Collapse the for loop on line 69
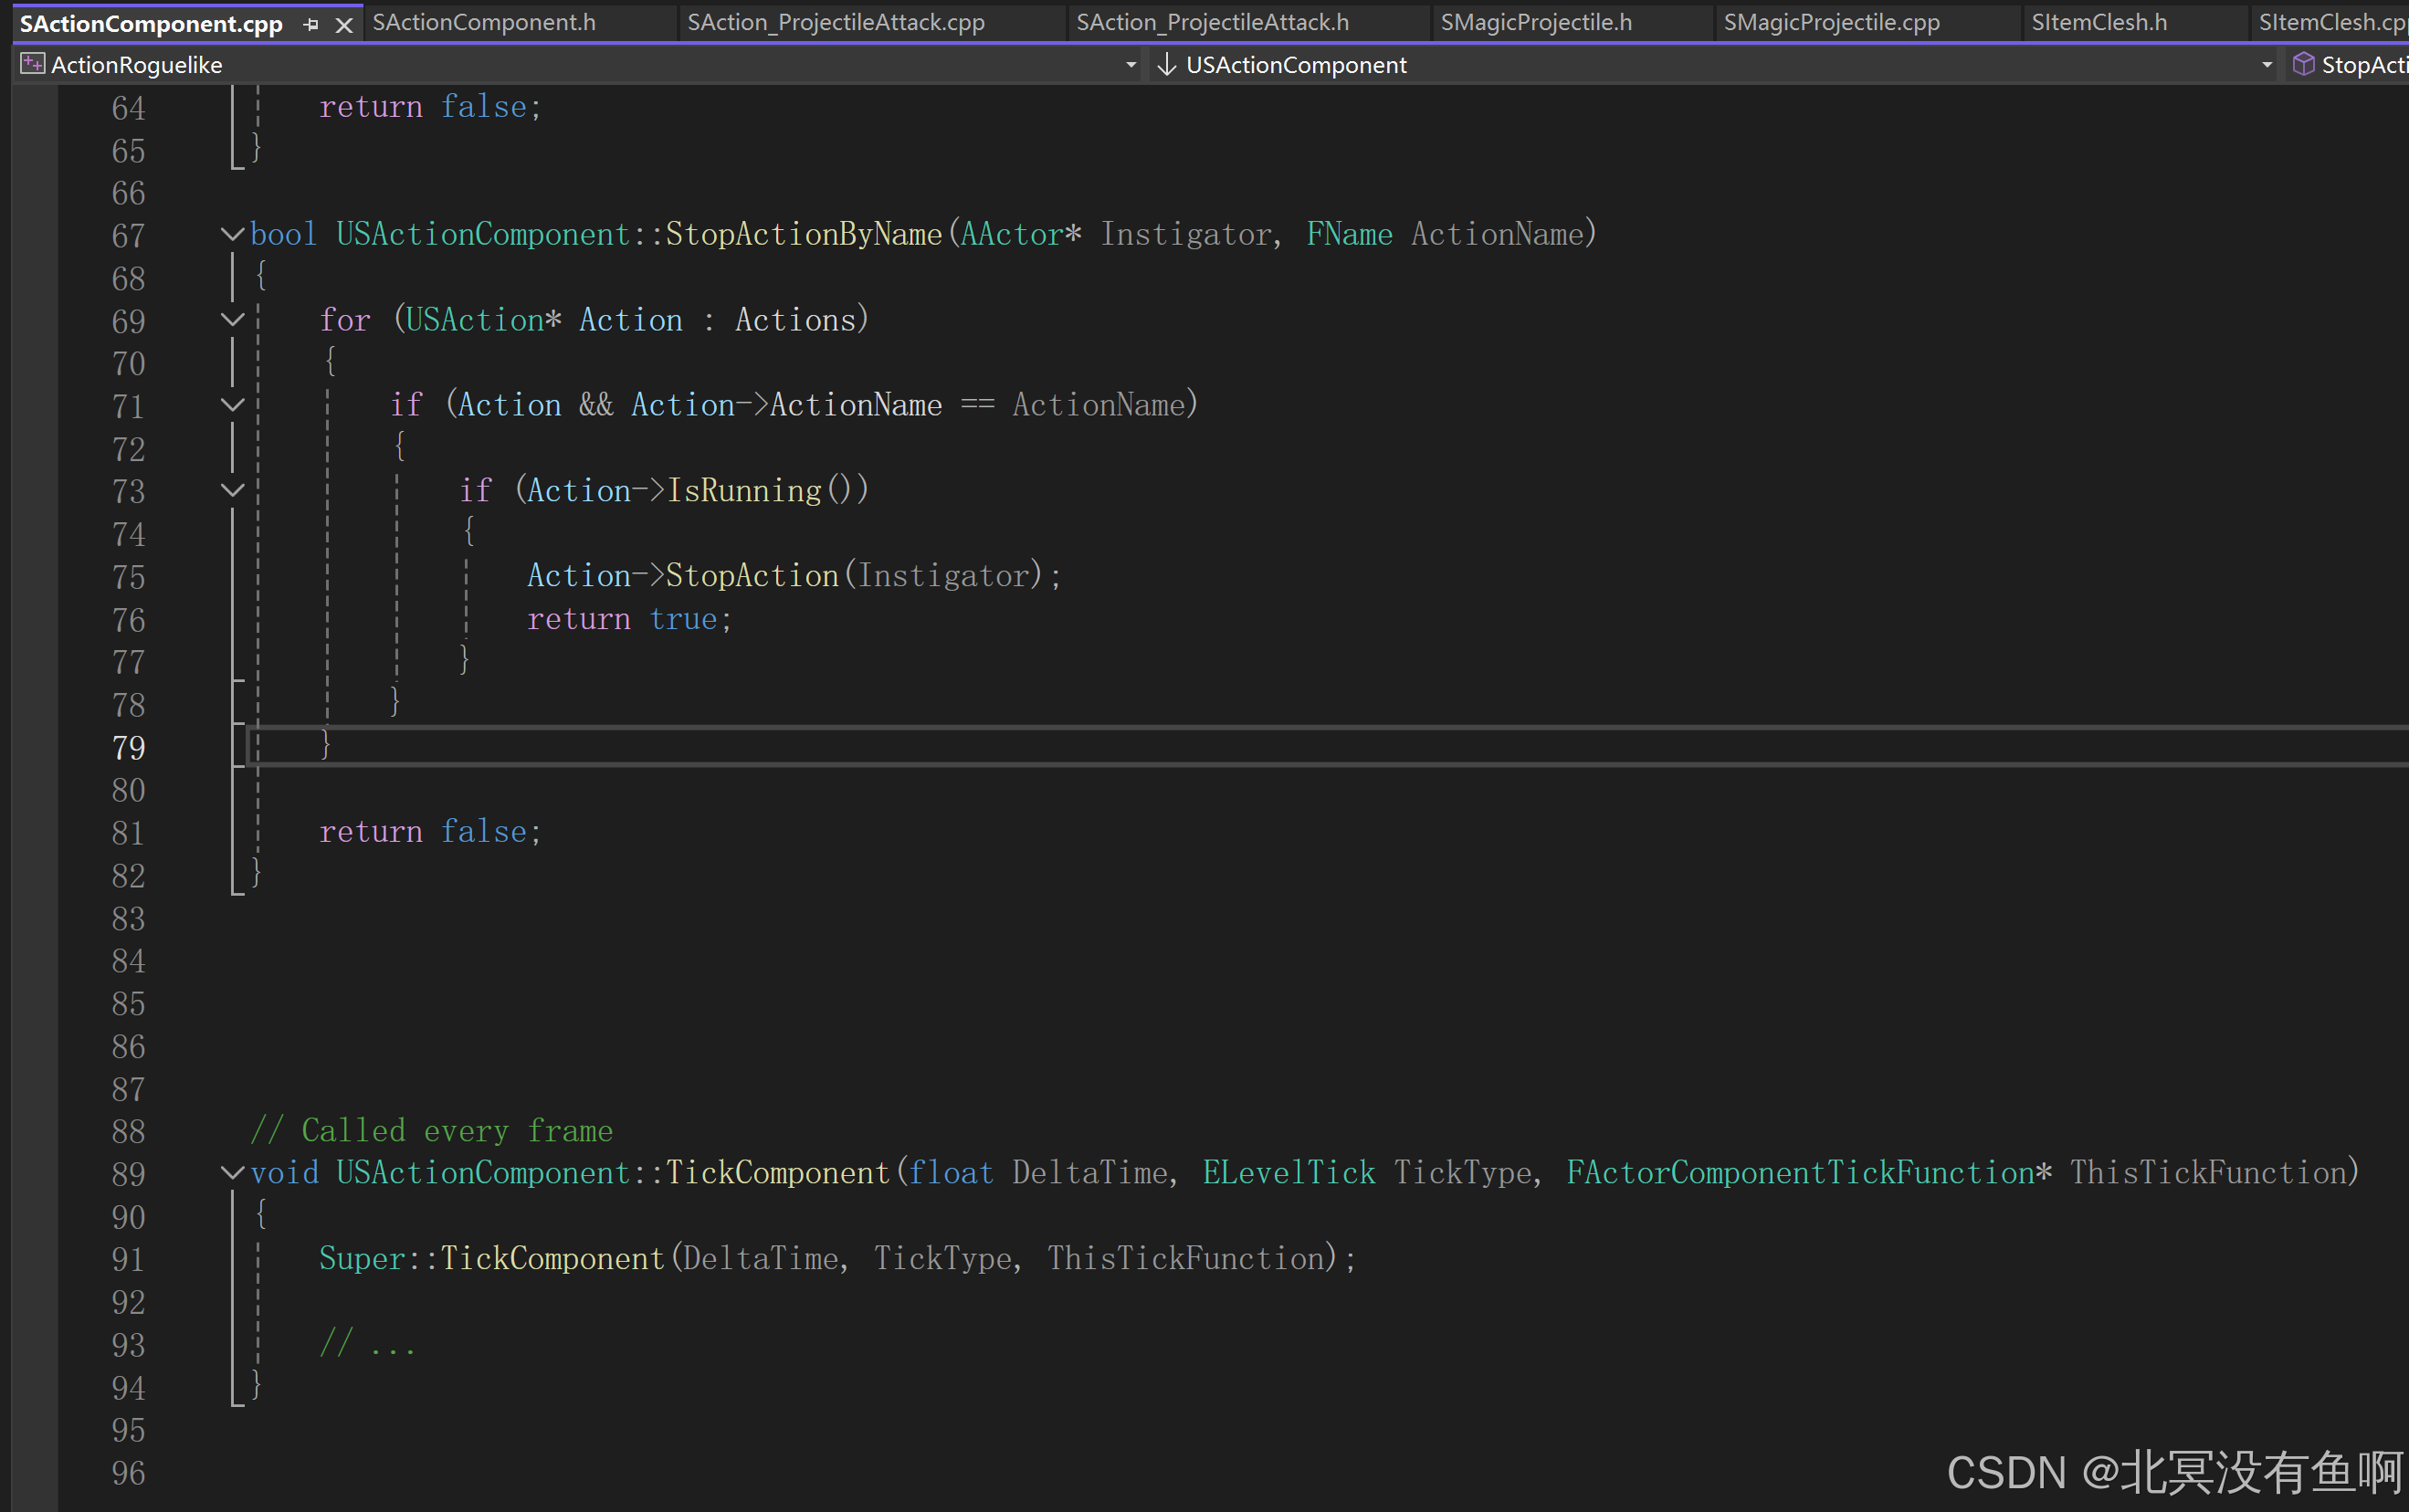 [x=232, y=320]
